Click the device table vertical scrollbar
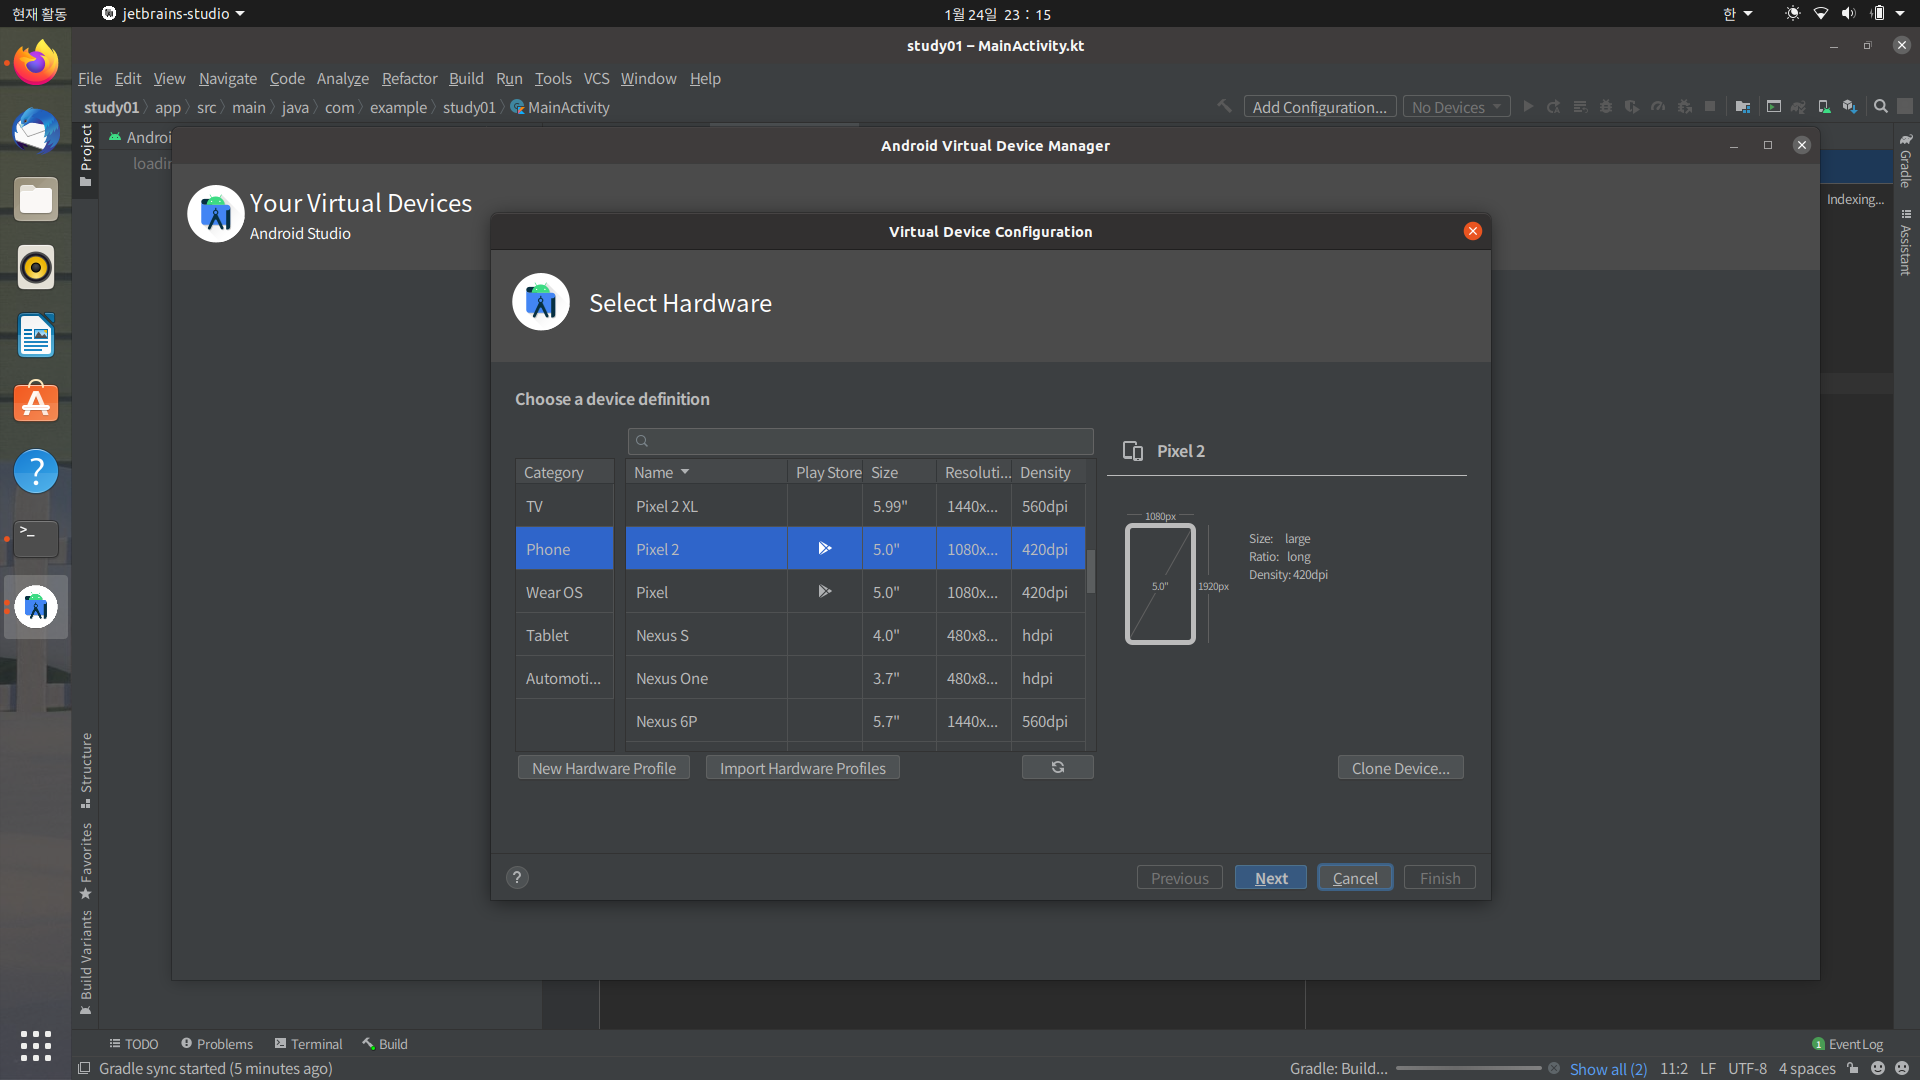Image resolution: width=1920 pixels, height=1080 pixels. tap(1091, 571)
